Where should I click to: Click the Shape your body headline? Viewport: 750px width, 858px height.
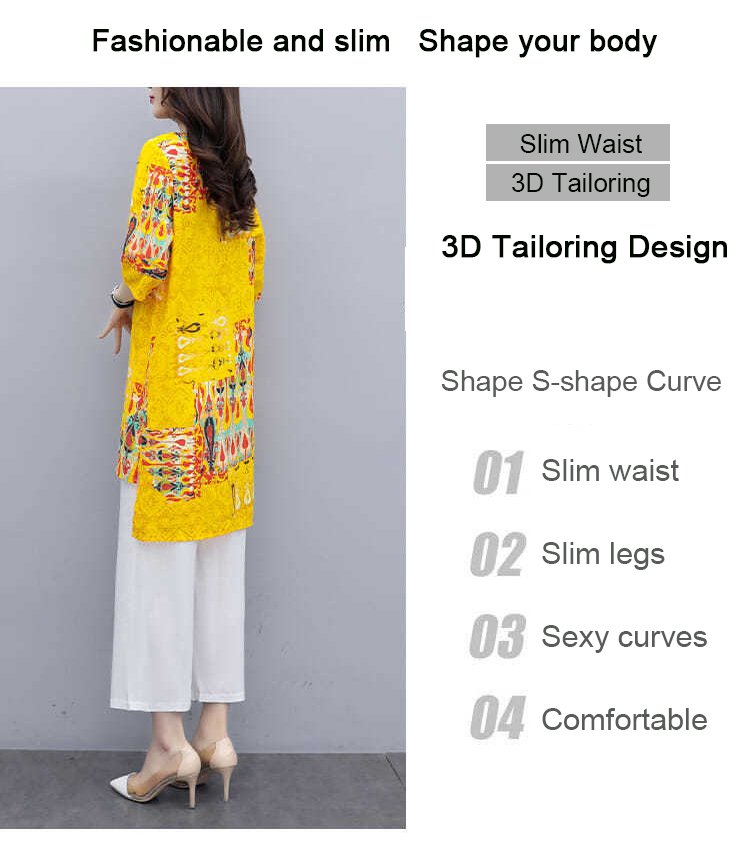[x=538, y=42]
